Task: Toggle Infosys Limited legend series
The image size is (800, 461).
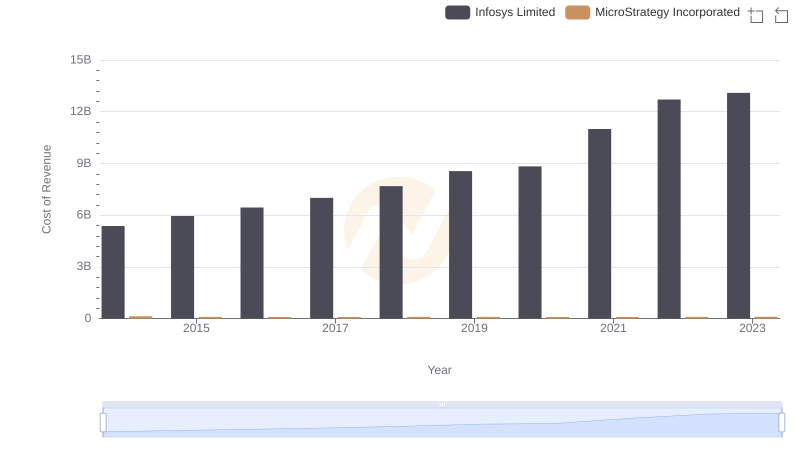Action: point(500,12)
